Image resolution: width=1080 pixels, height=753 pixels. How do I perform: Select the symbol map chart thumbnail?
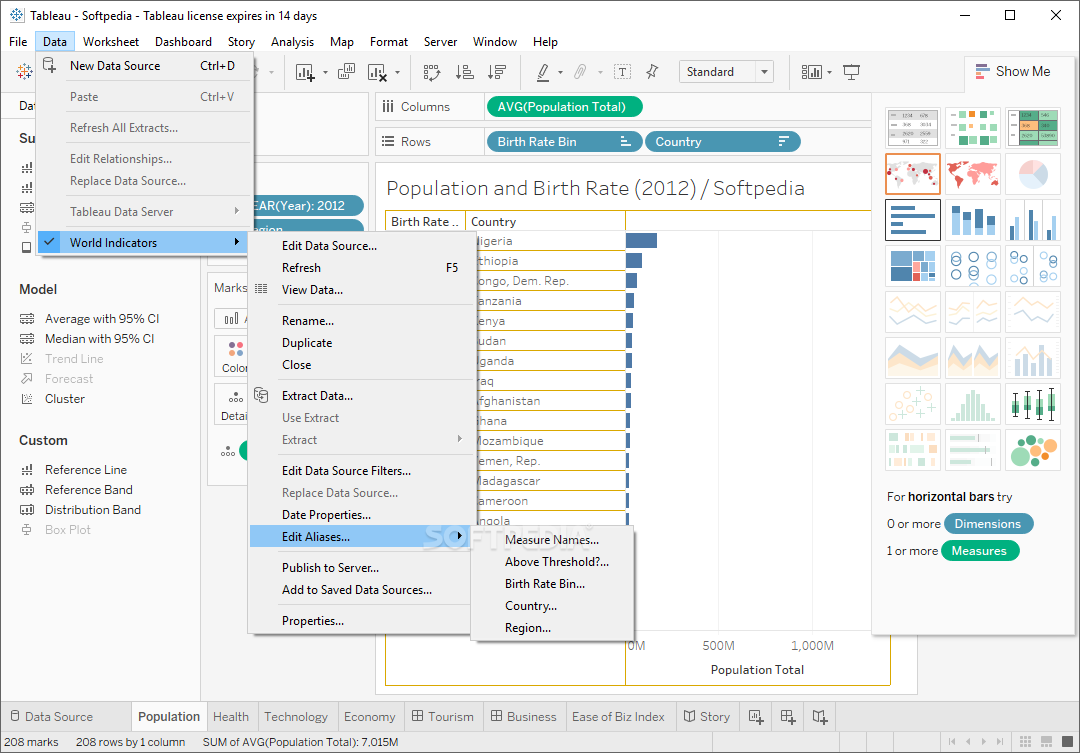click(x=913, y=174)
